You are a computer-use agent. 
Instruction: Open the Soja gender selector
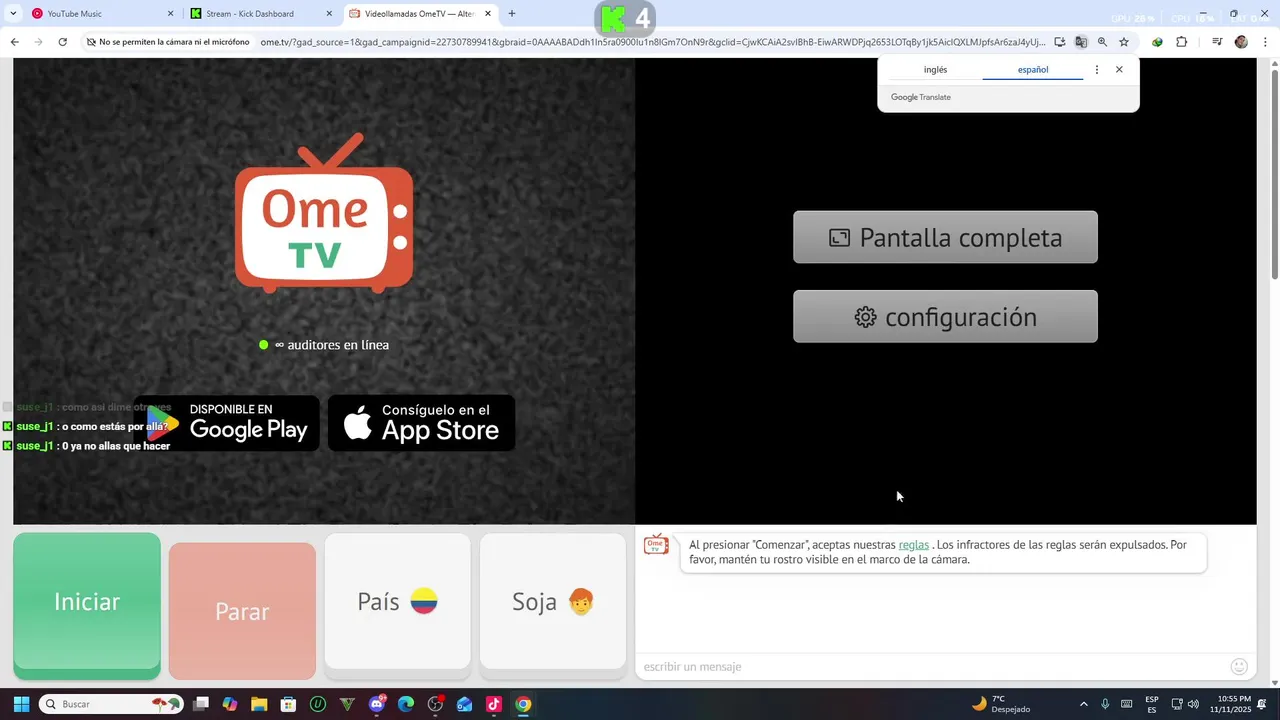pyautogui.click(x=553, y=601)
